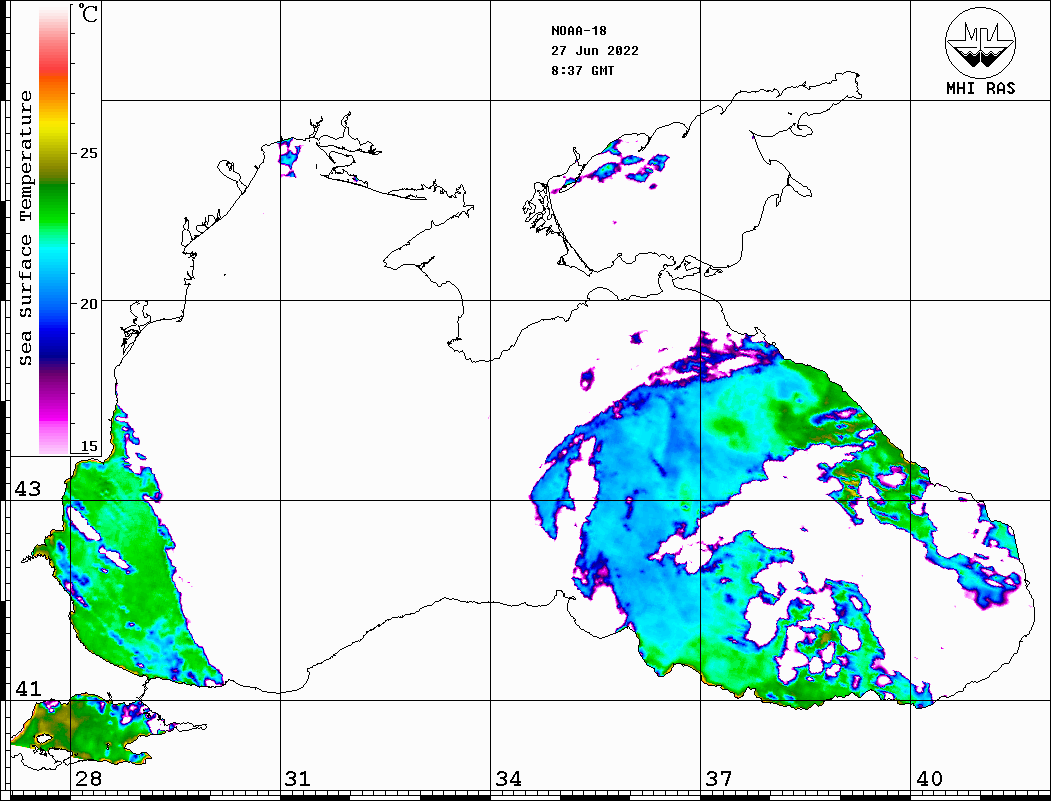Click the longitude label '37'

719,778
